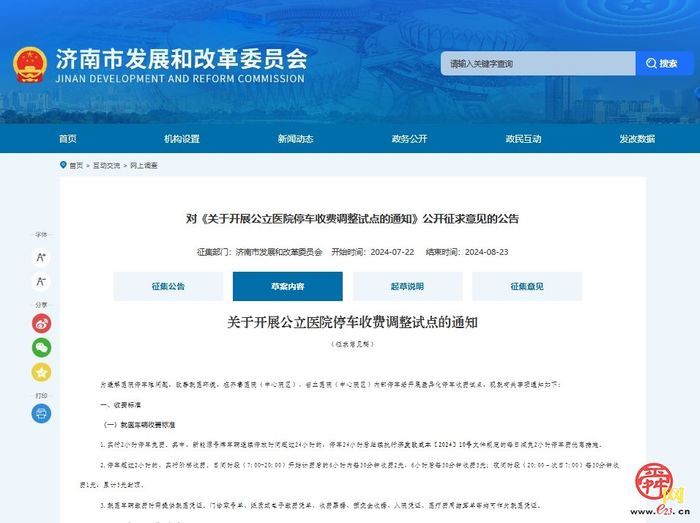Decrease font size with A- icon
This screenshot has width=700, height=523.
tap(41, 282)
